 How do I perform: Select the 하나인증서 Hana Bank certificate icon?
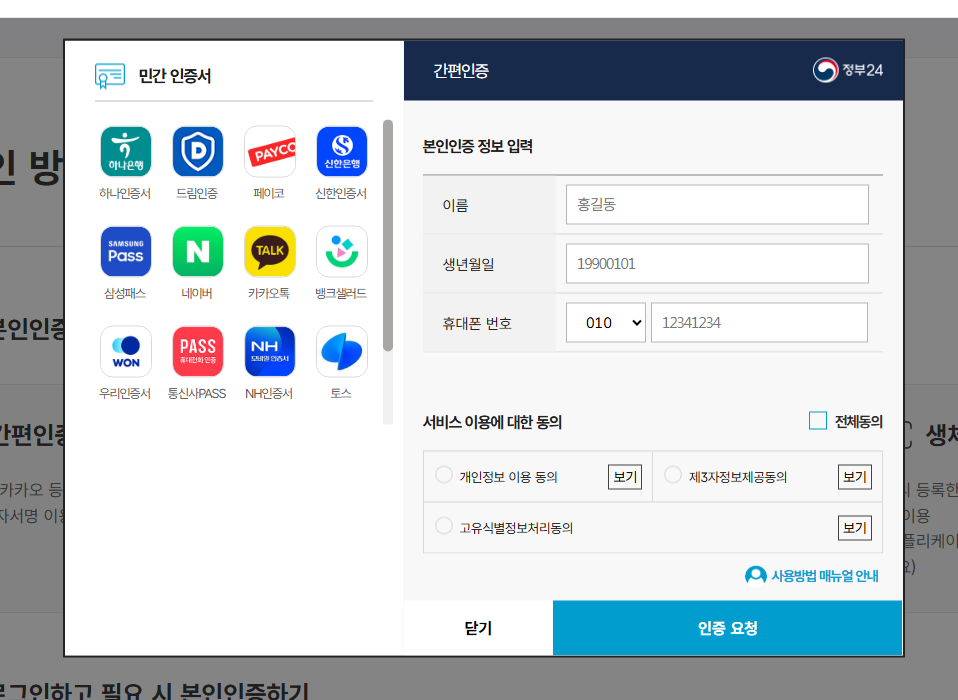click(x=126, y=151)
